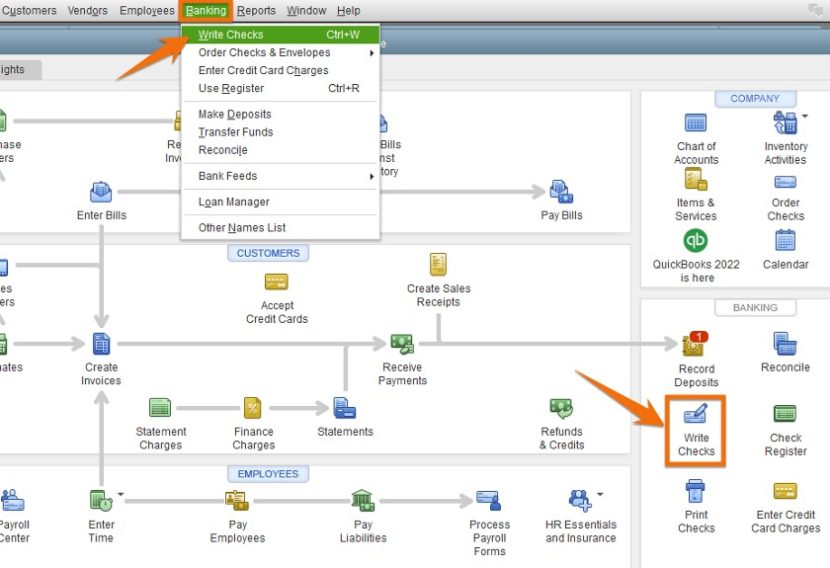This screenshot has height=568, width=830.
Task: Open Record Deposits icon
Action: coord(696,344)
